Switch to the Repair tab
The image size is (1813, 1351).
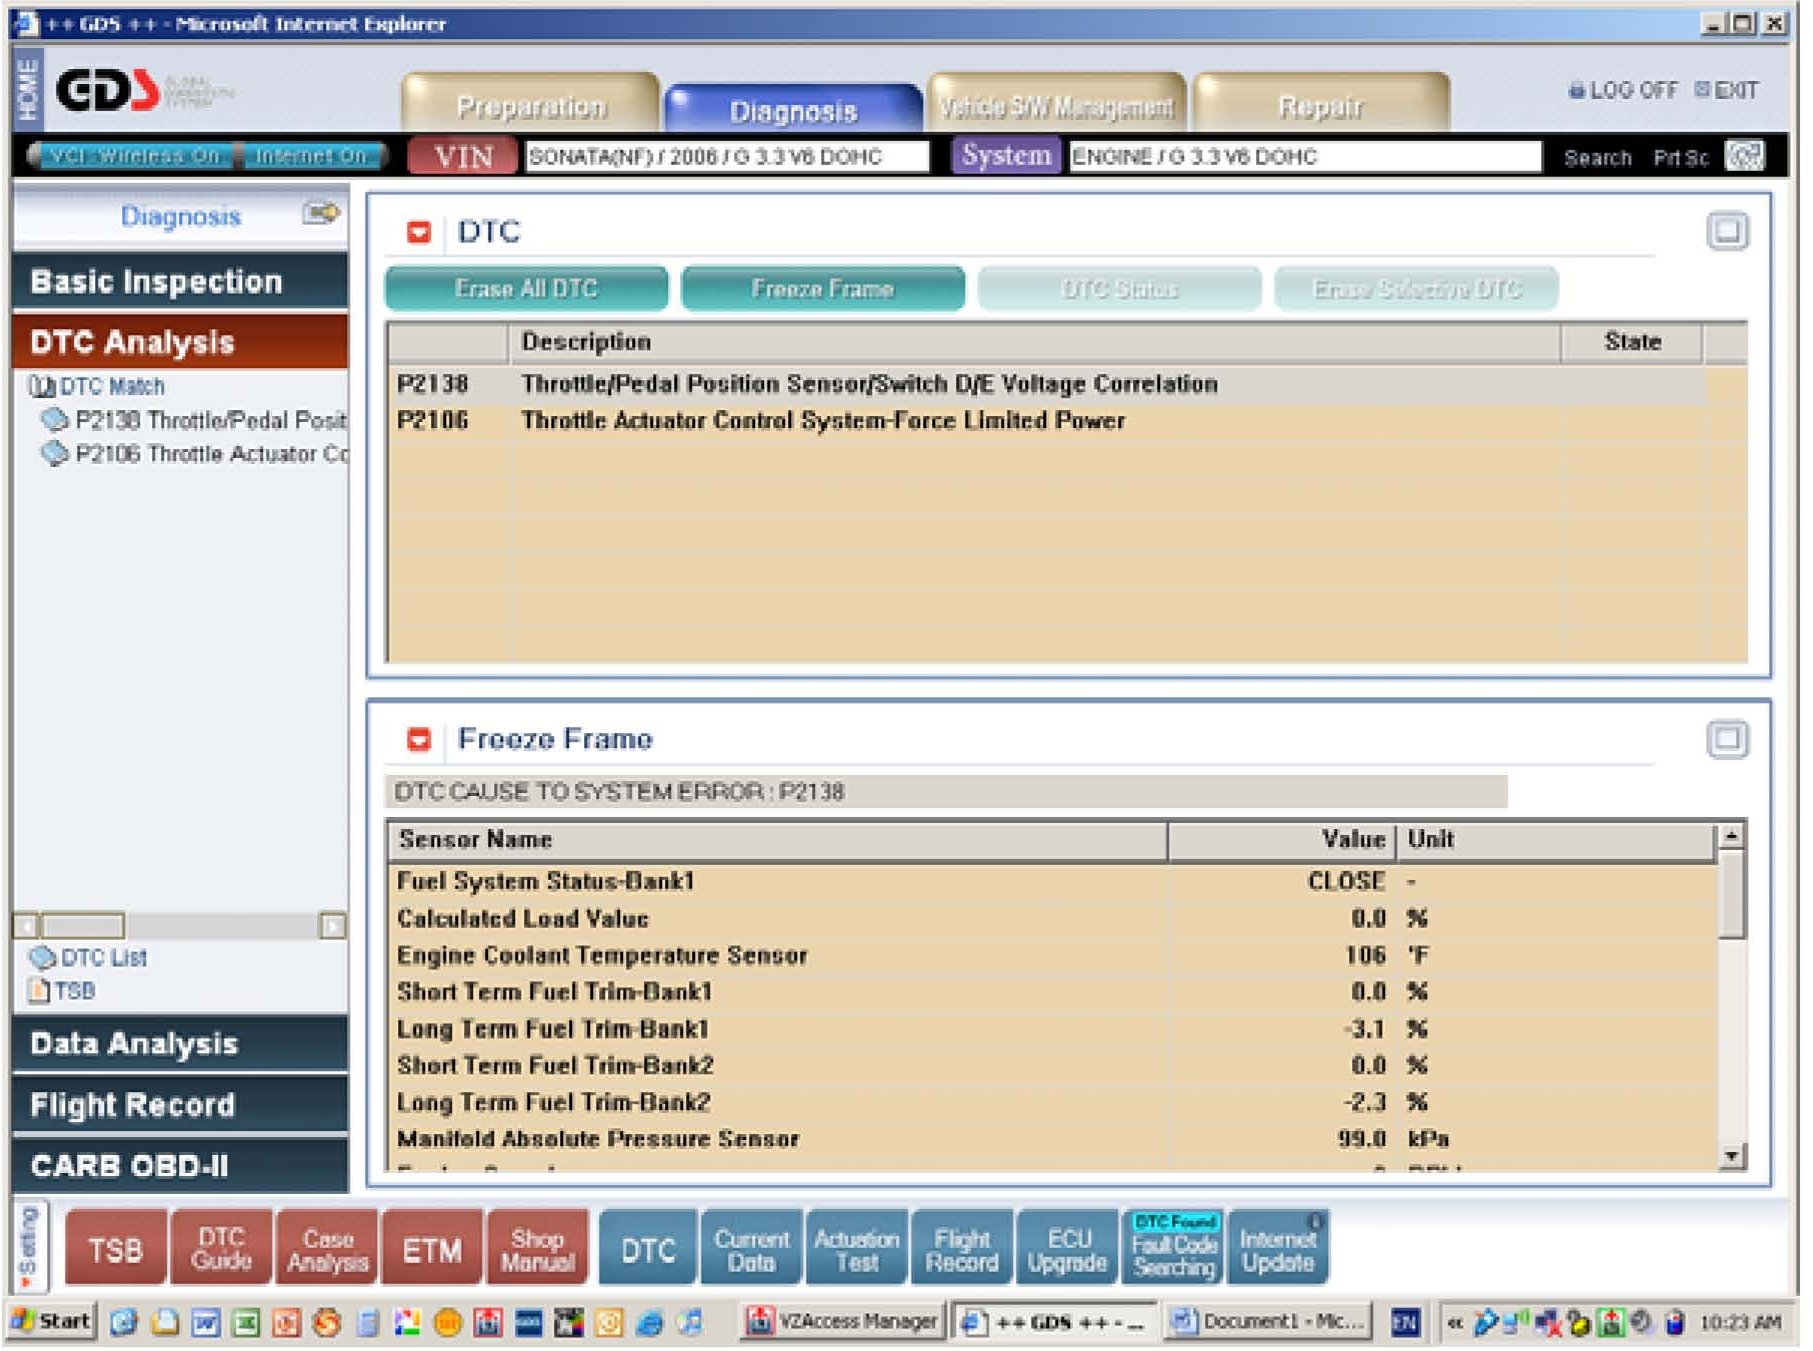pos(1320,106)
